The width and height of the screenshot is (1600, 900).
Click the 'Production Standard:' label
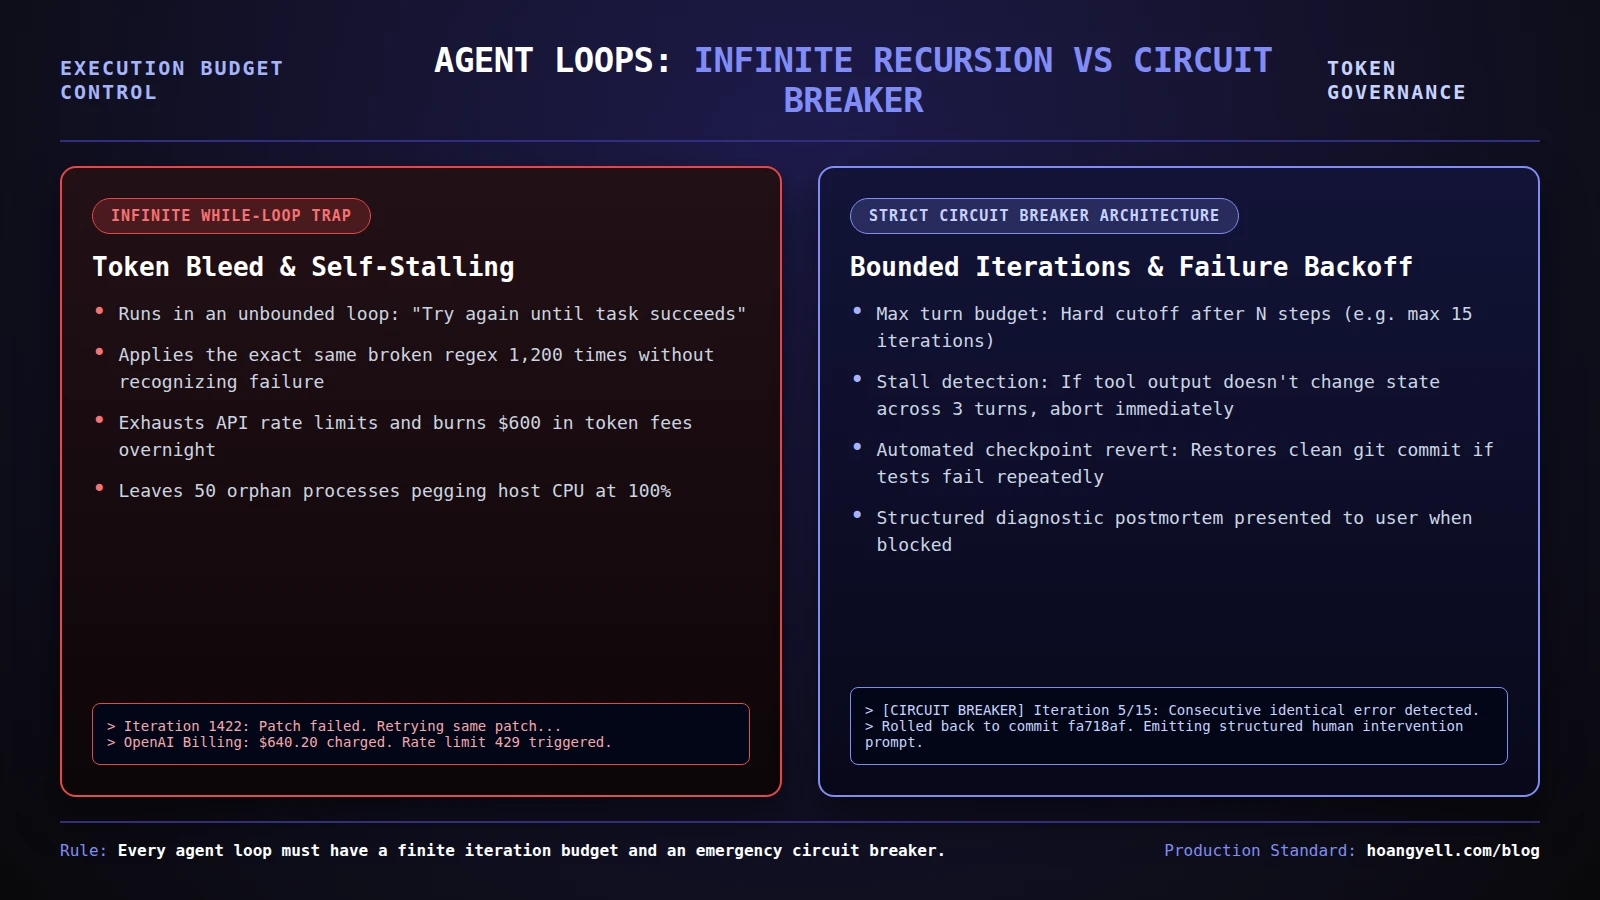pos(1260,851)
